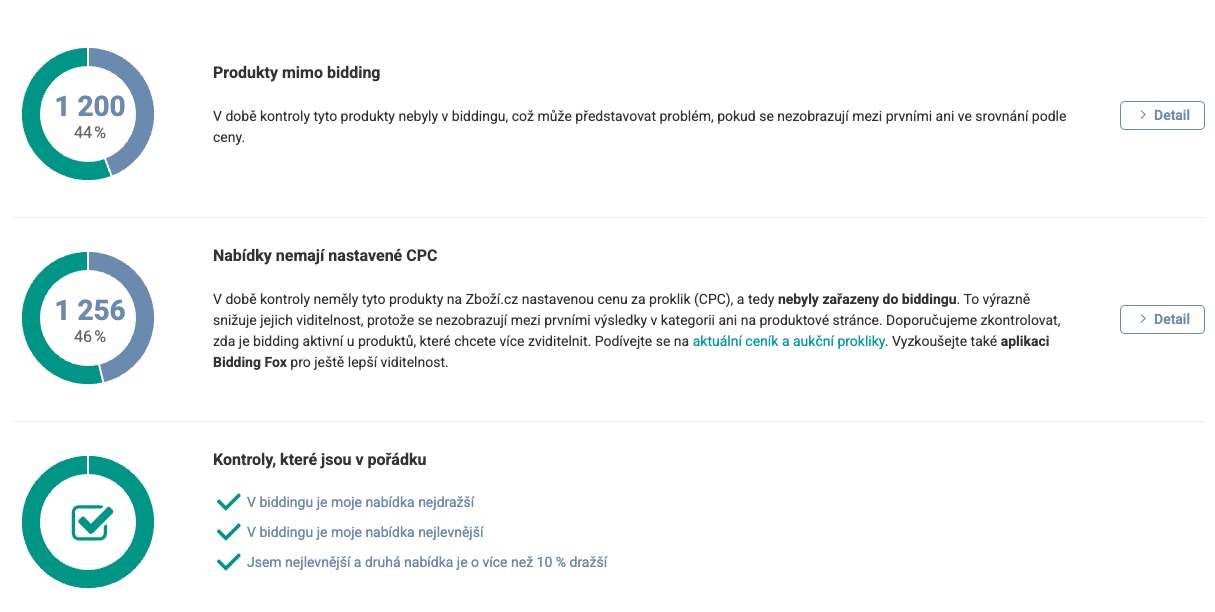The image size is (1215, 612).
Task: Open 'aktuální ceník a aukční prokliky' link
Action: [x=788, y=341]
